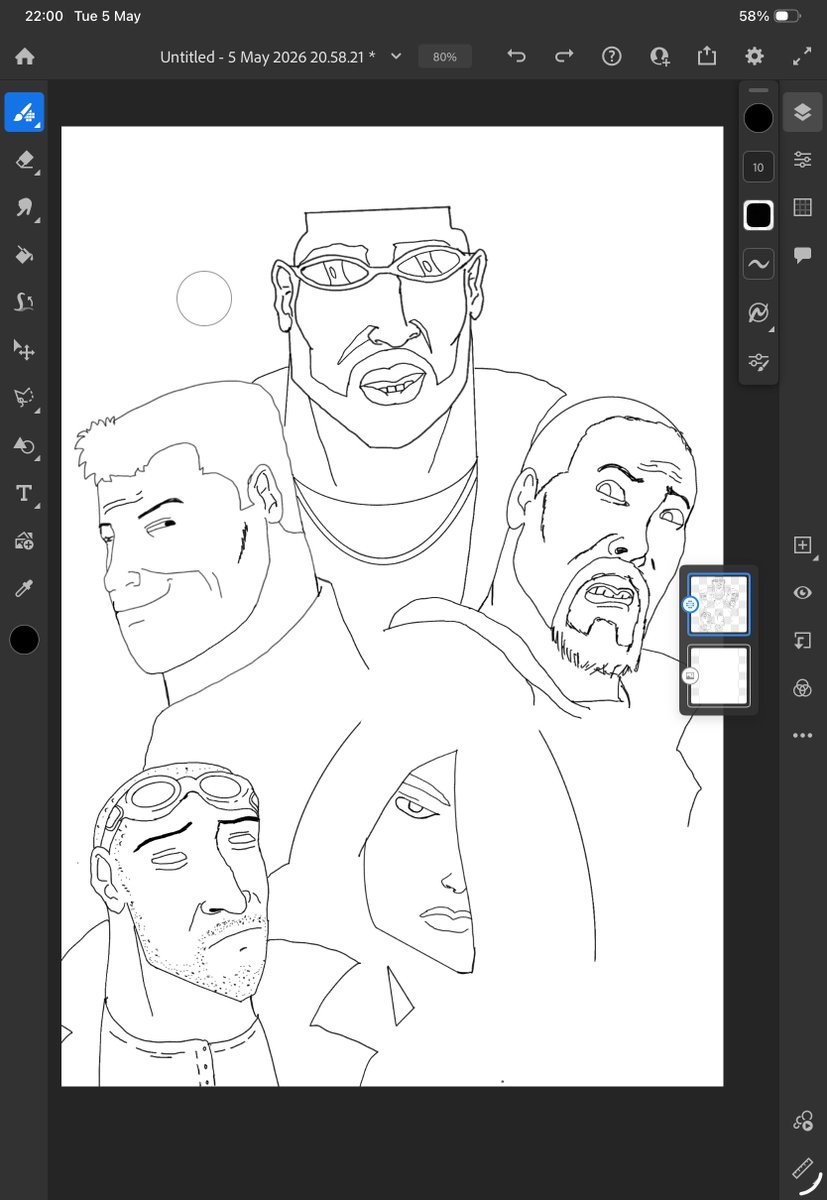The height and width of the screenshot is (1200, 827).
Task: Adjust brush size value 10
Action: tap(758, 167)
